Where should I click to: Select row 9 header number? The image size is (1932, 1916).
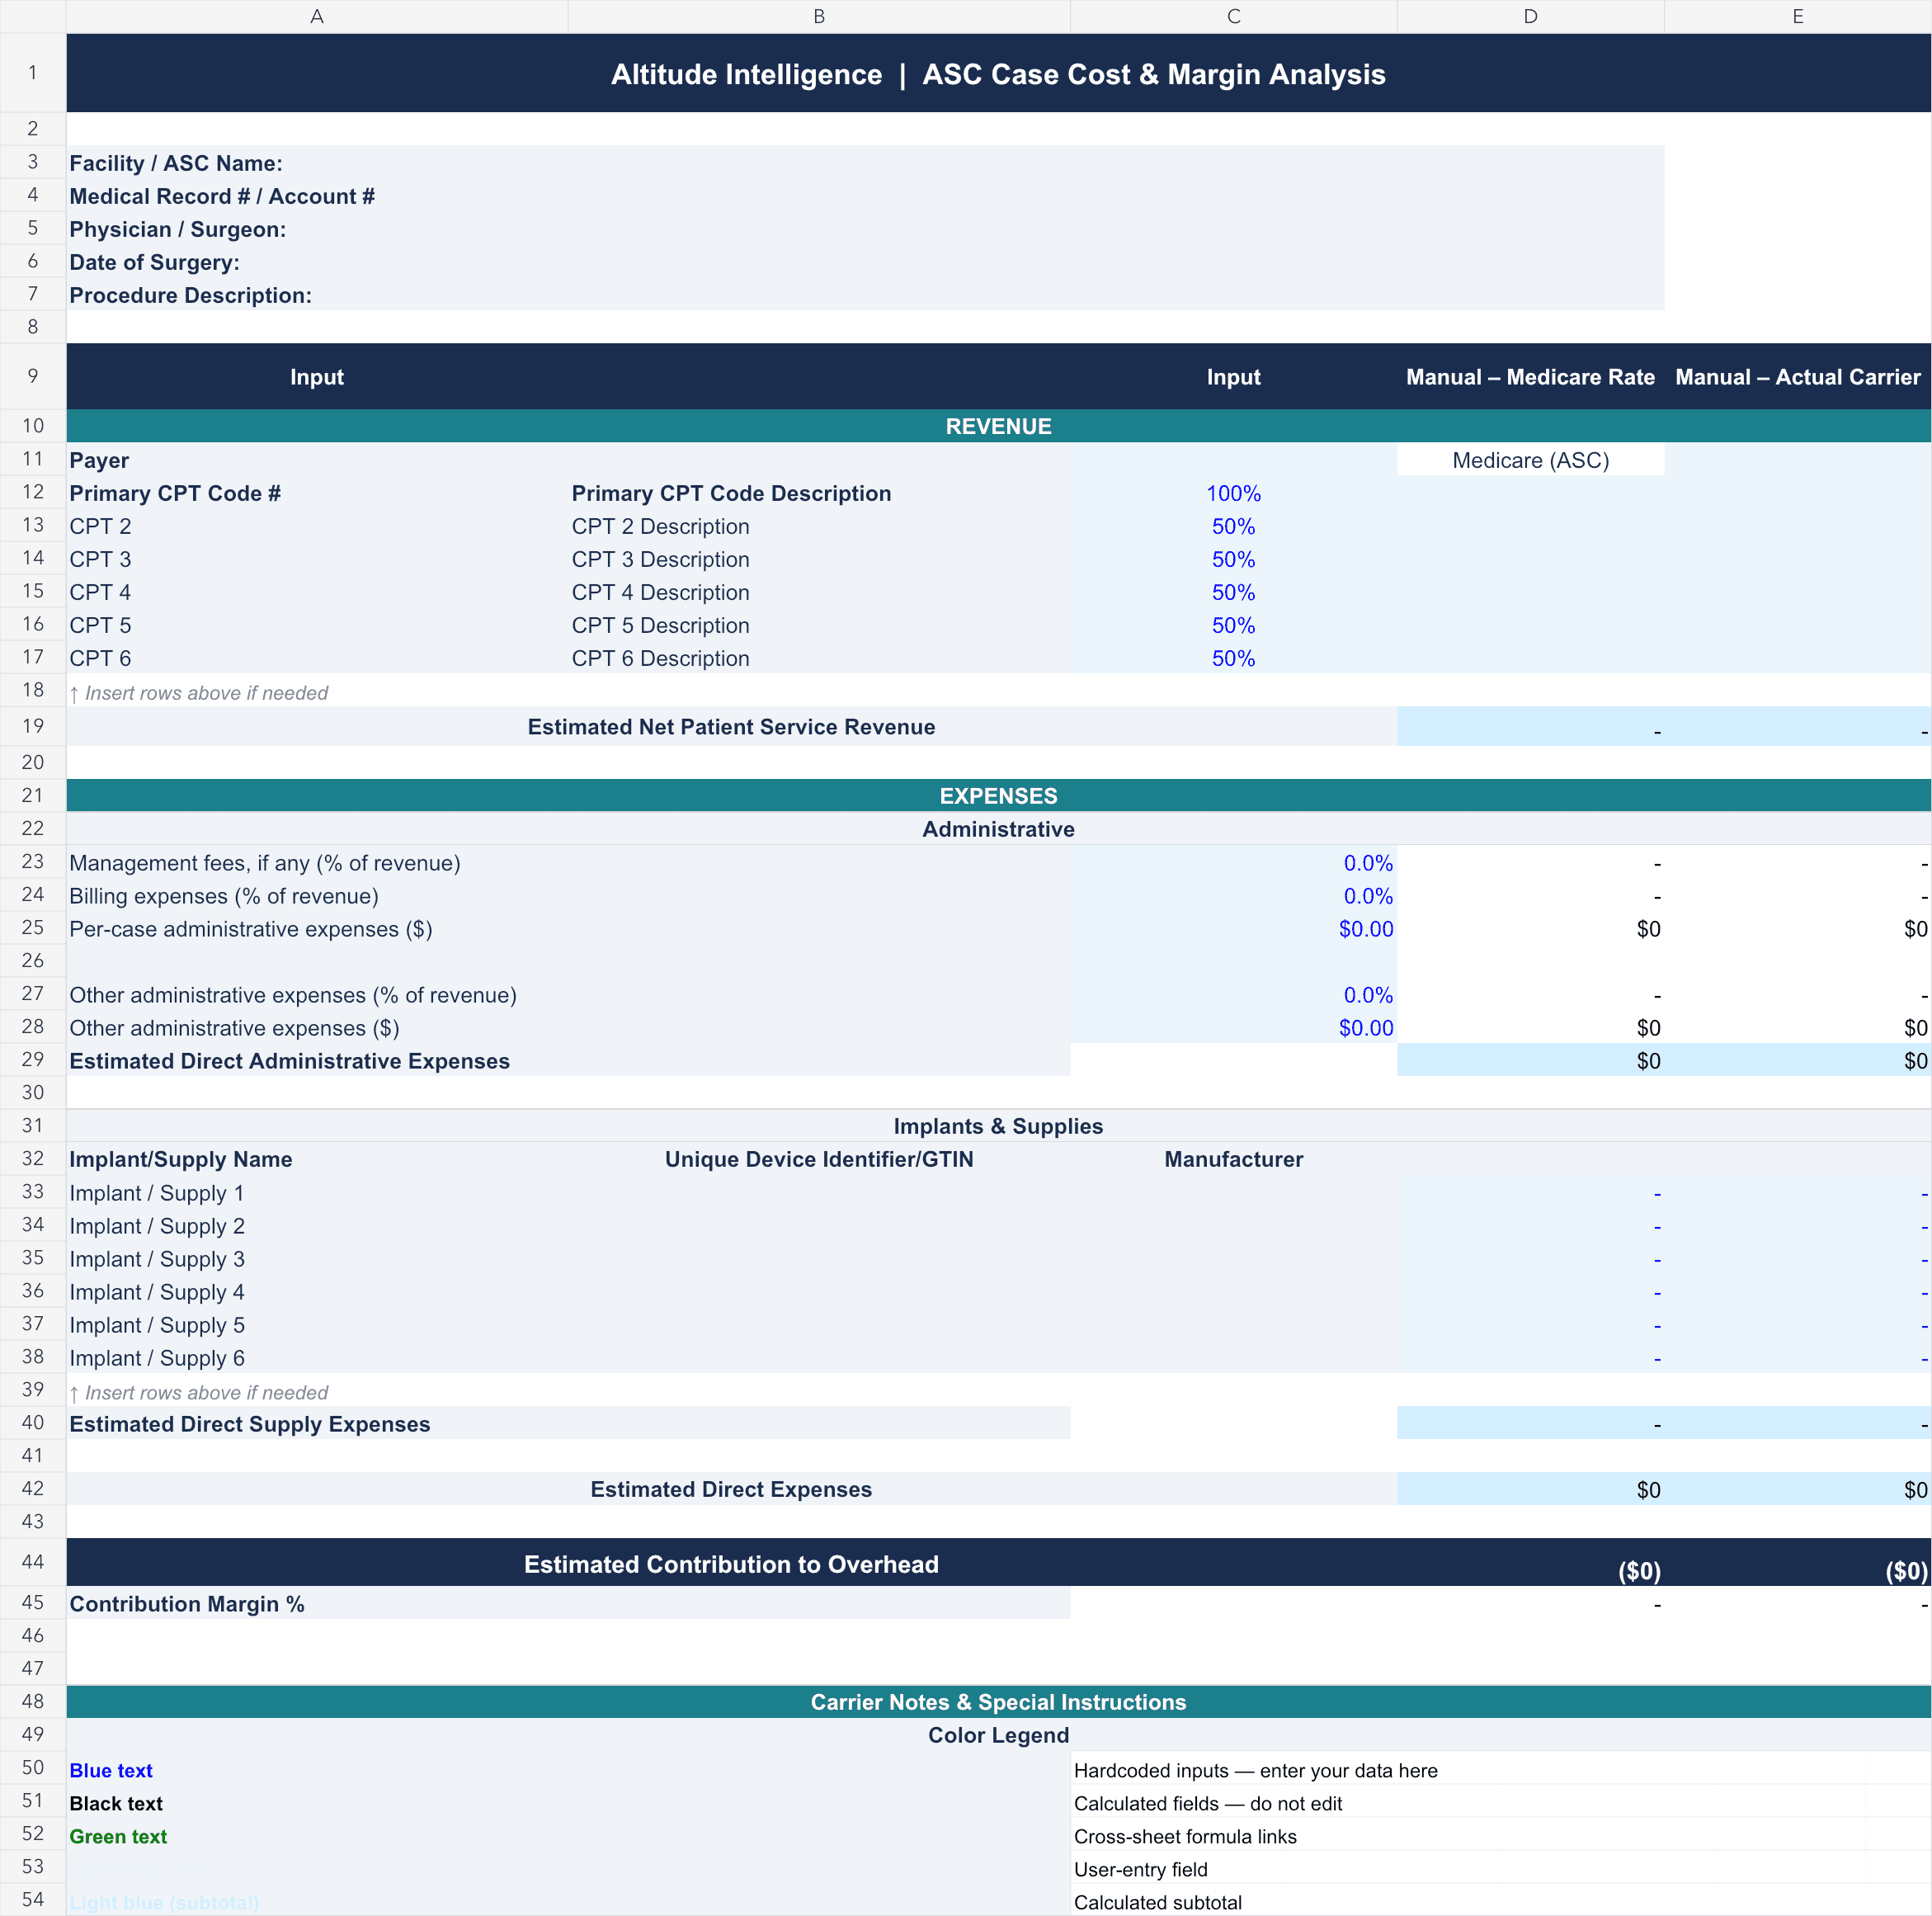pos(33,376)
